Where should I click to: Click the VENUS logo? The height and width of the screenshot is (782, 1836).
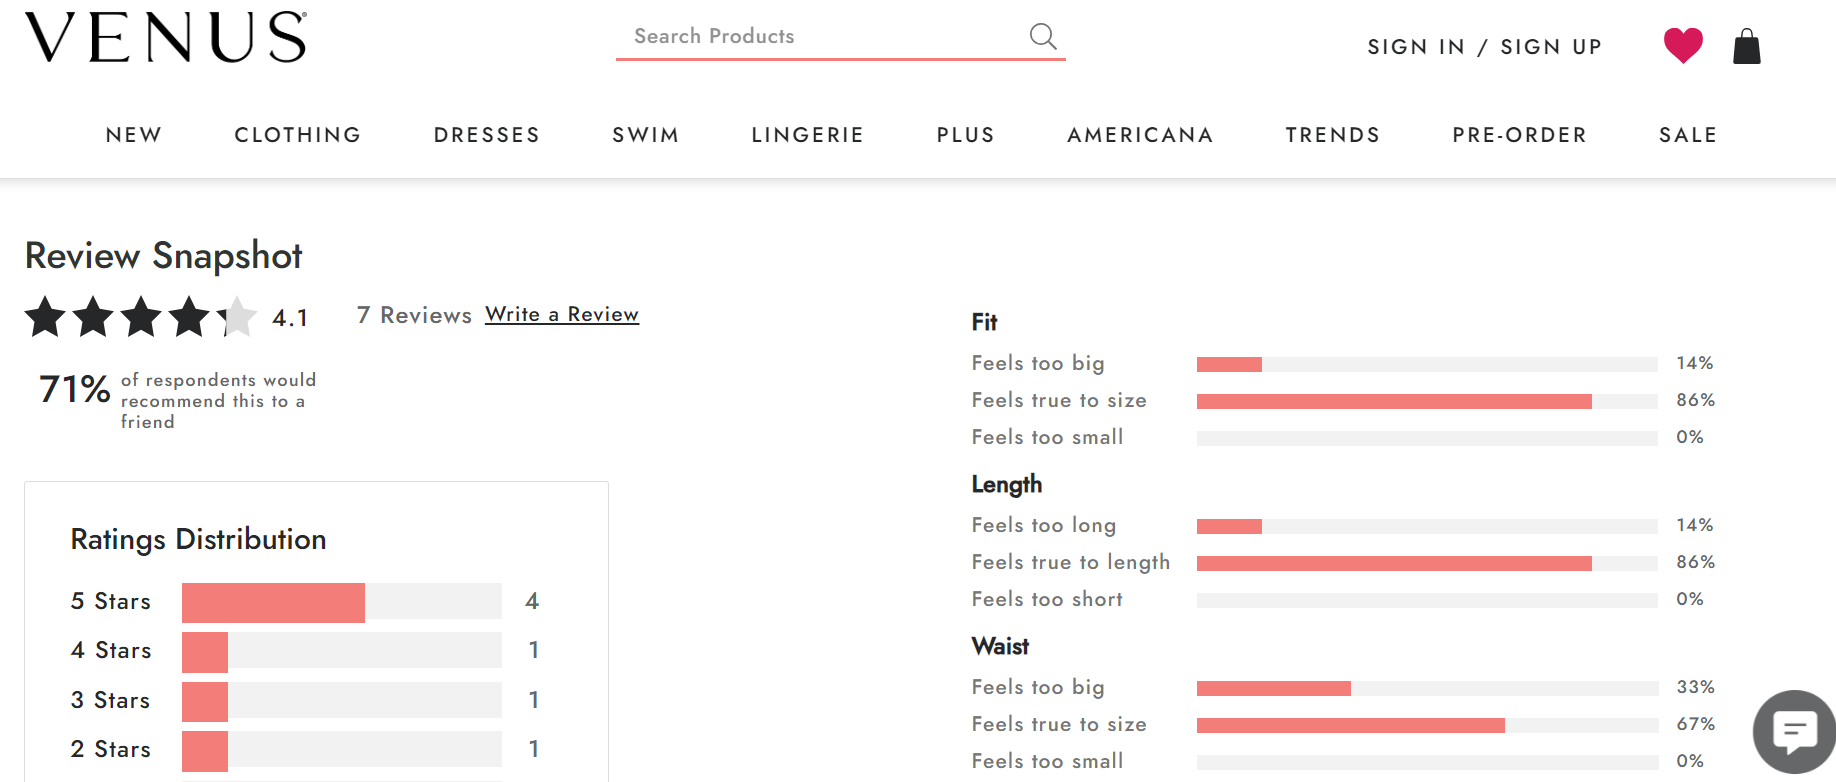tap(166, 37)
